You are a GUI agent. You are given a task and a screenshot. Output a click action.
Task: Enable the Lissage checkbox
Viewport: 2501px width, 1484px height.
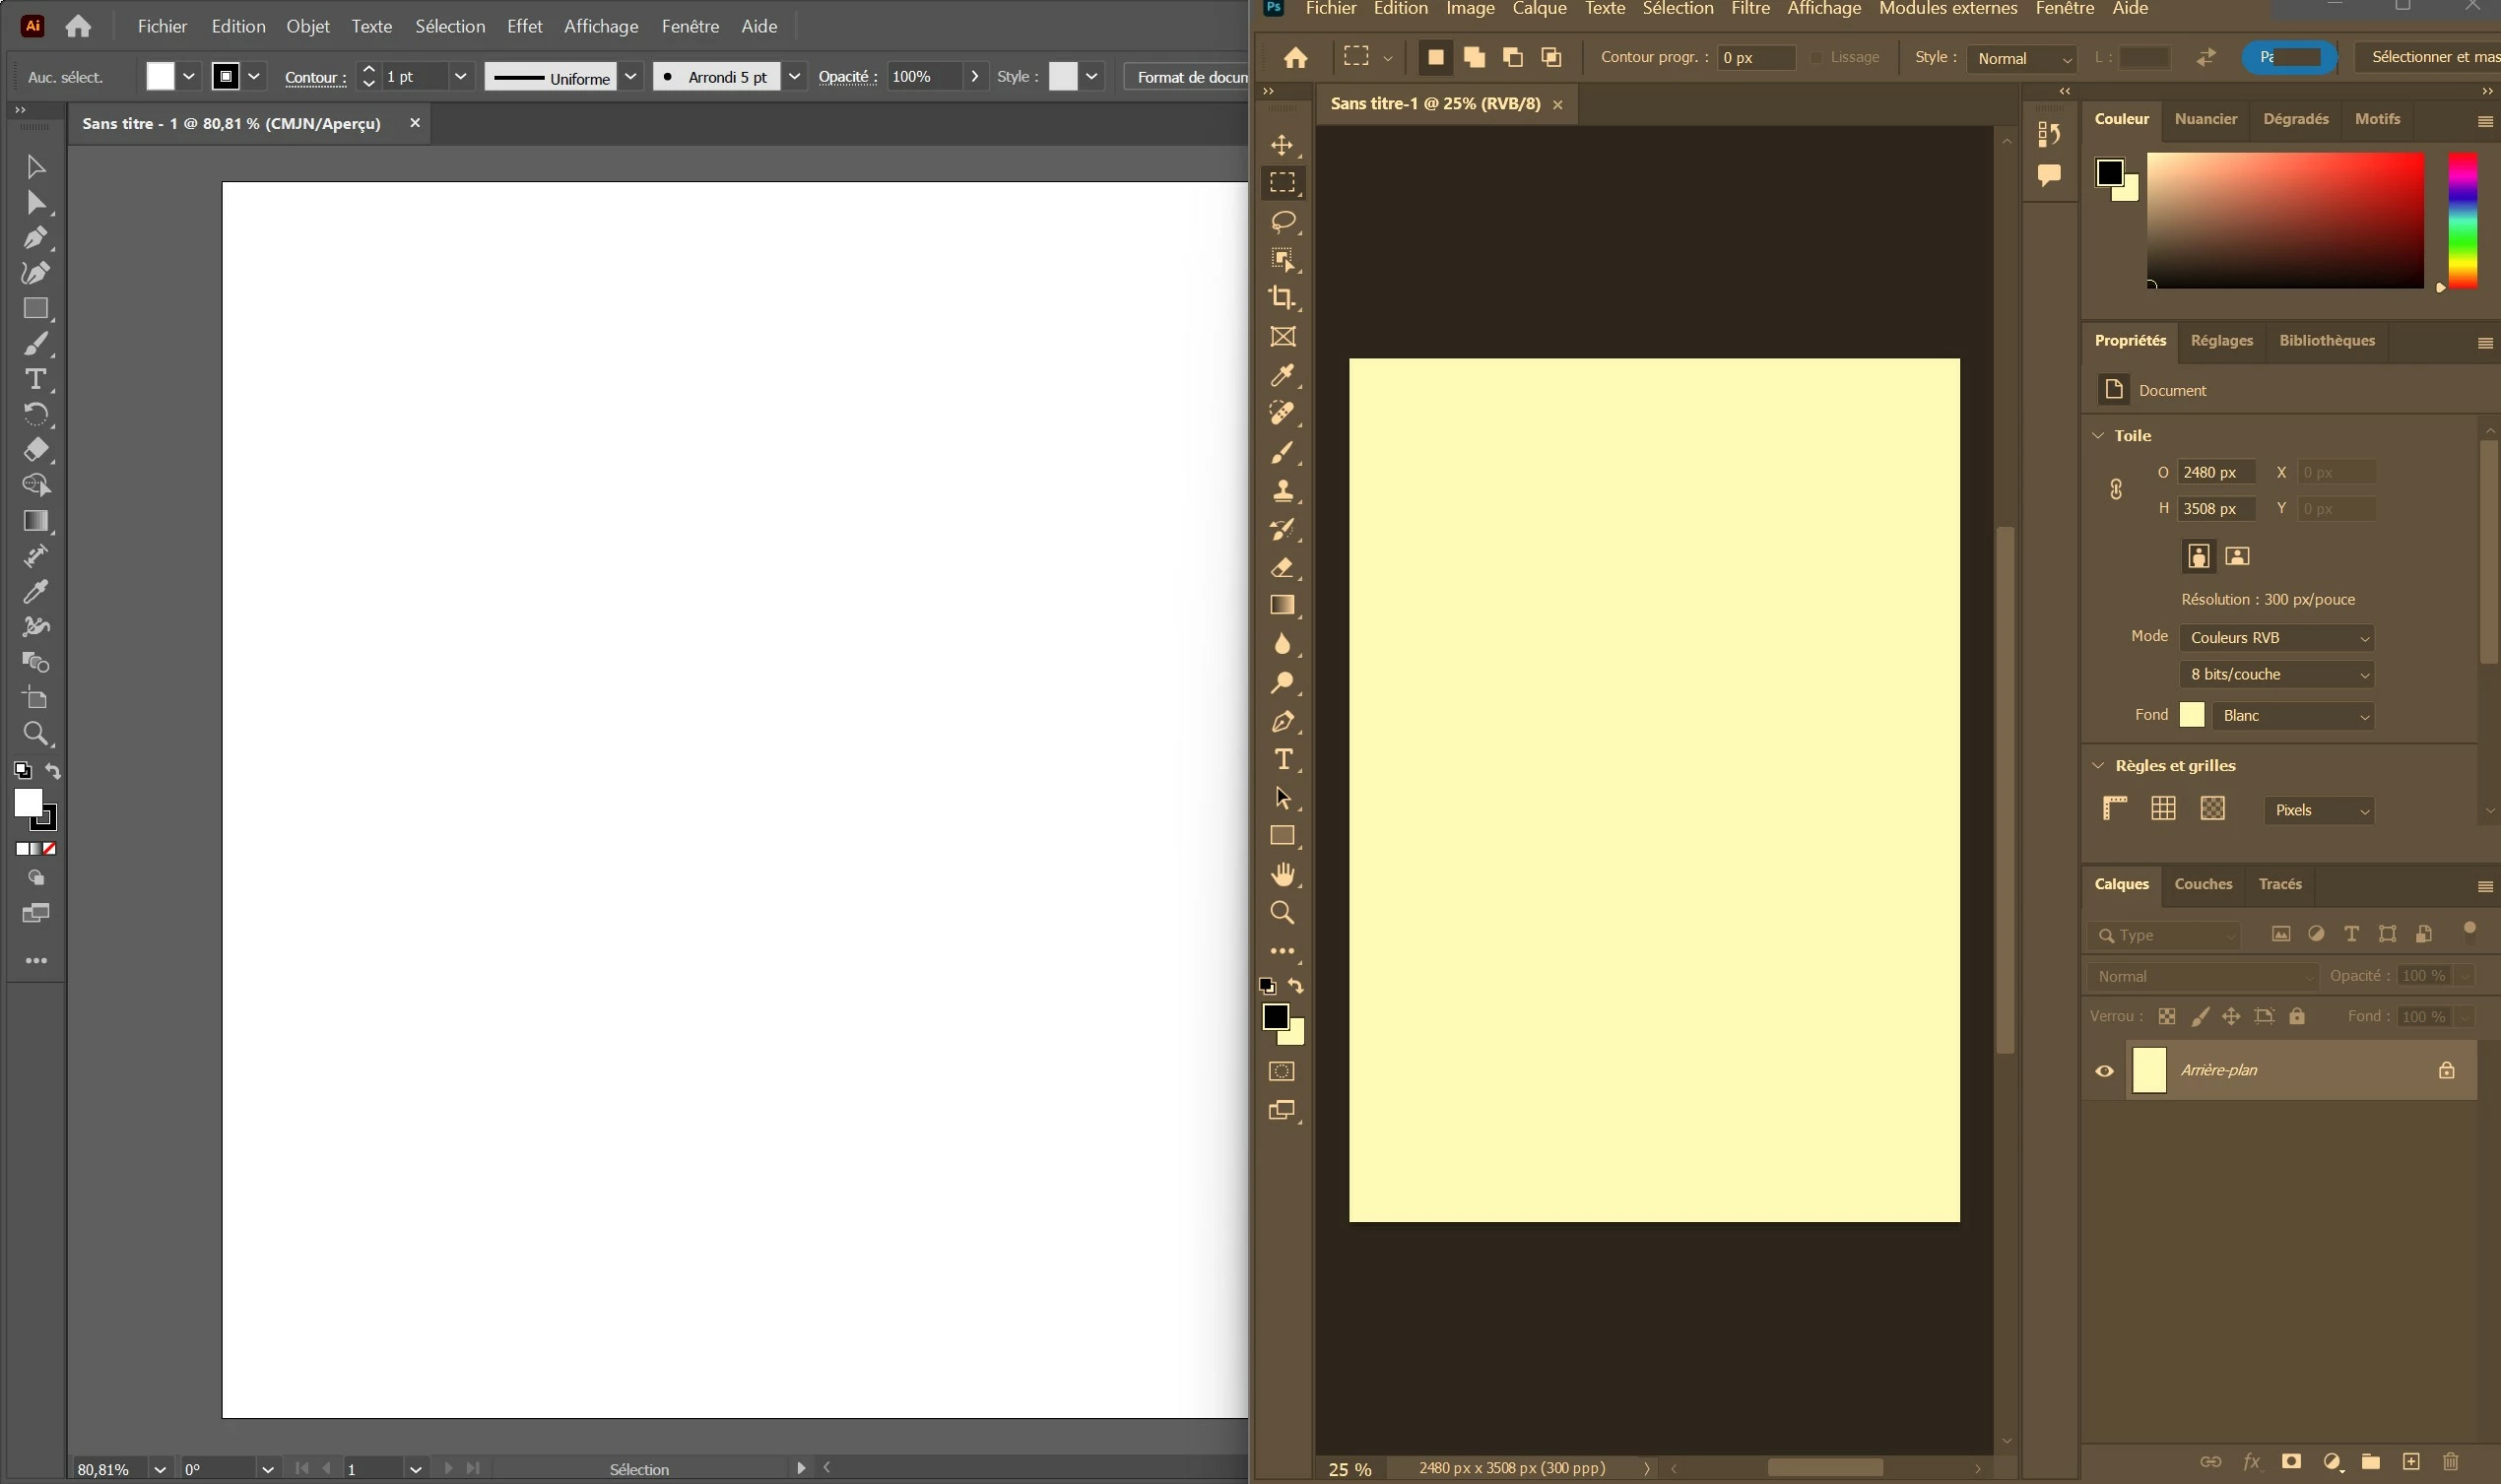pos(1817,58)
